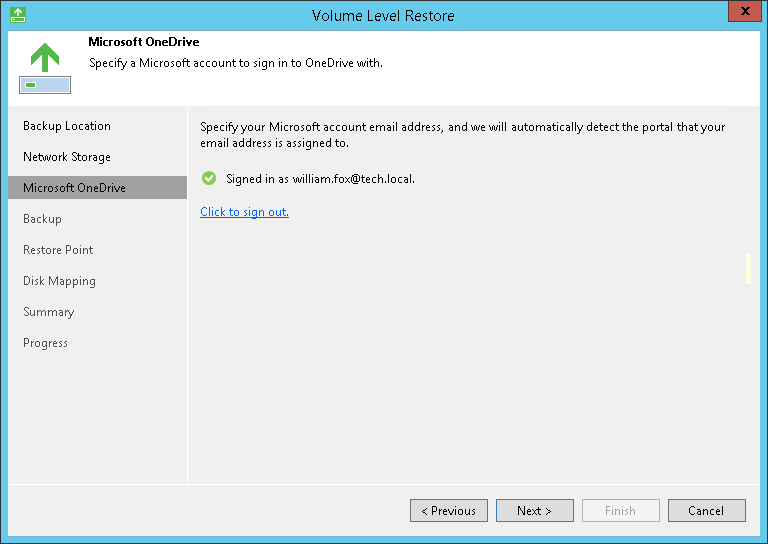Click the 'Volume Level Restore' window title
768x544 pixels.
point(383,16)
